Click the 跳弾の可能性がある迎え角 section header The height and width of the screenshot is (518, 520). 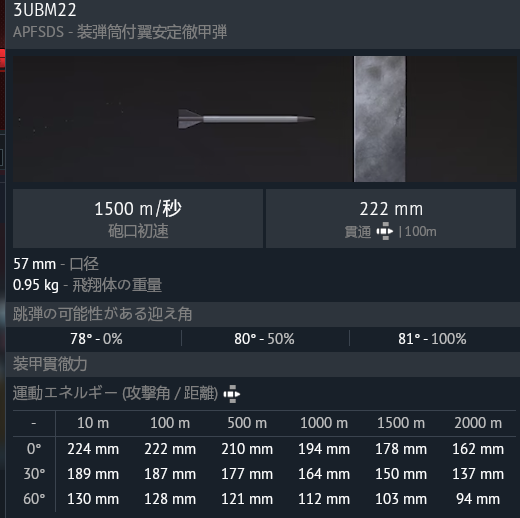click(102, 314)
